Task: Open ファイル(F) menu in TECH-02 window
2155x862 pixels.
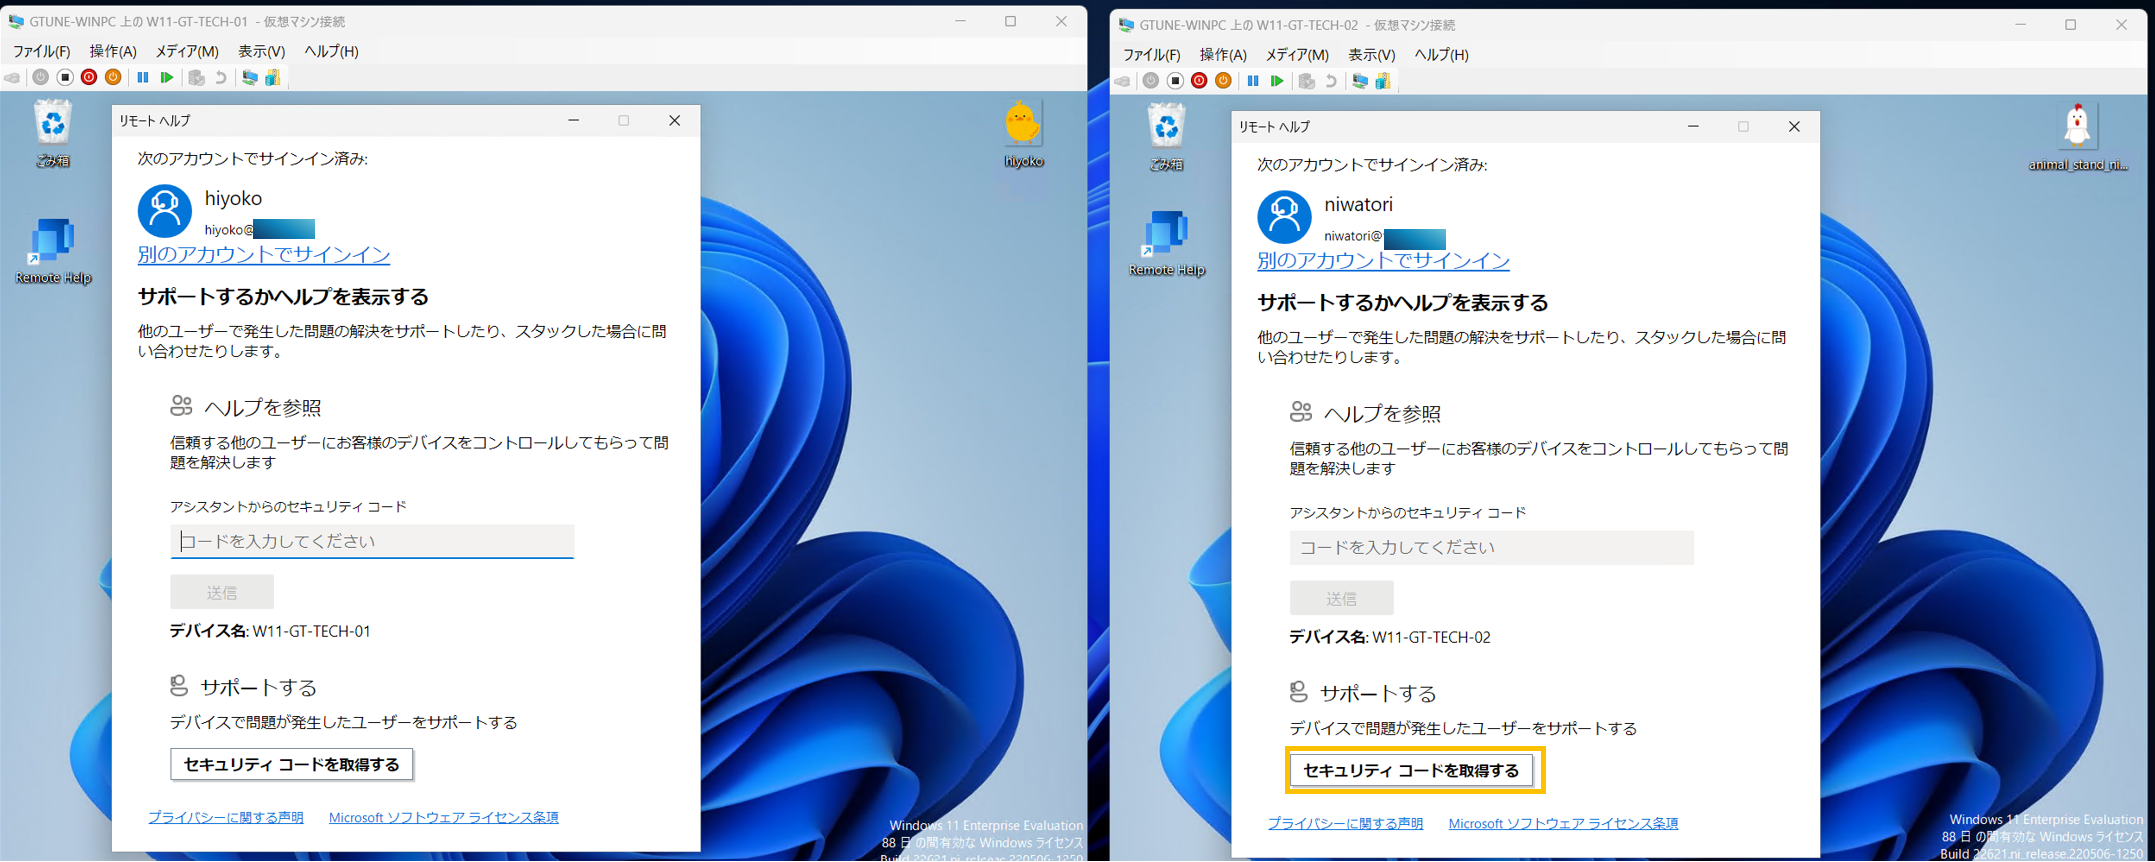Action: [x=1151, y=55]
